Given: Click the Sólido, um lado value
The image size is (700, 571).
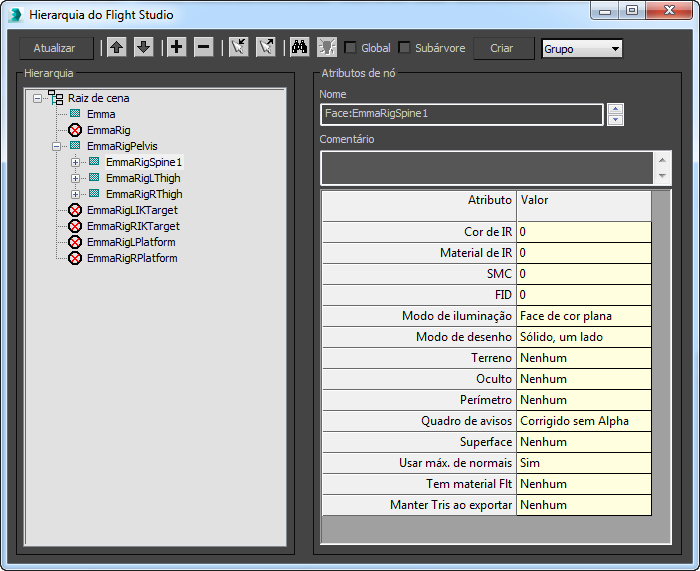Looking at the screenshot, I should (584, 337).
